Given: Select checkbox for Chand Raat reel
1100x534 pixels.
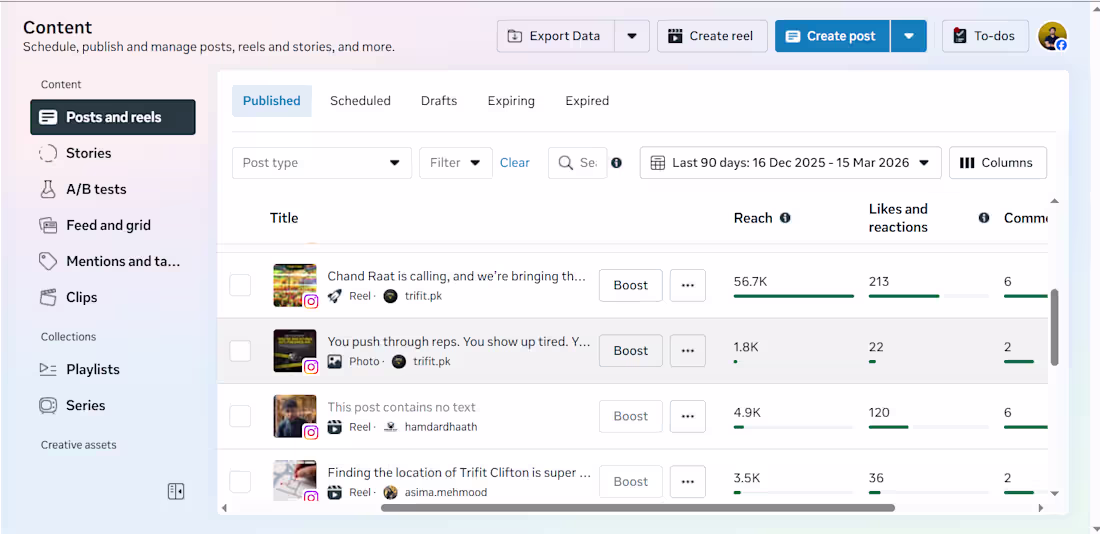Looking at the screenshot, I should click(x=240, y=286).
